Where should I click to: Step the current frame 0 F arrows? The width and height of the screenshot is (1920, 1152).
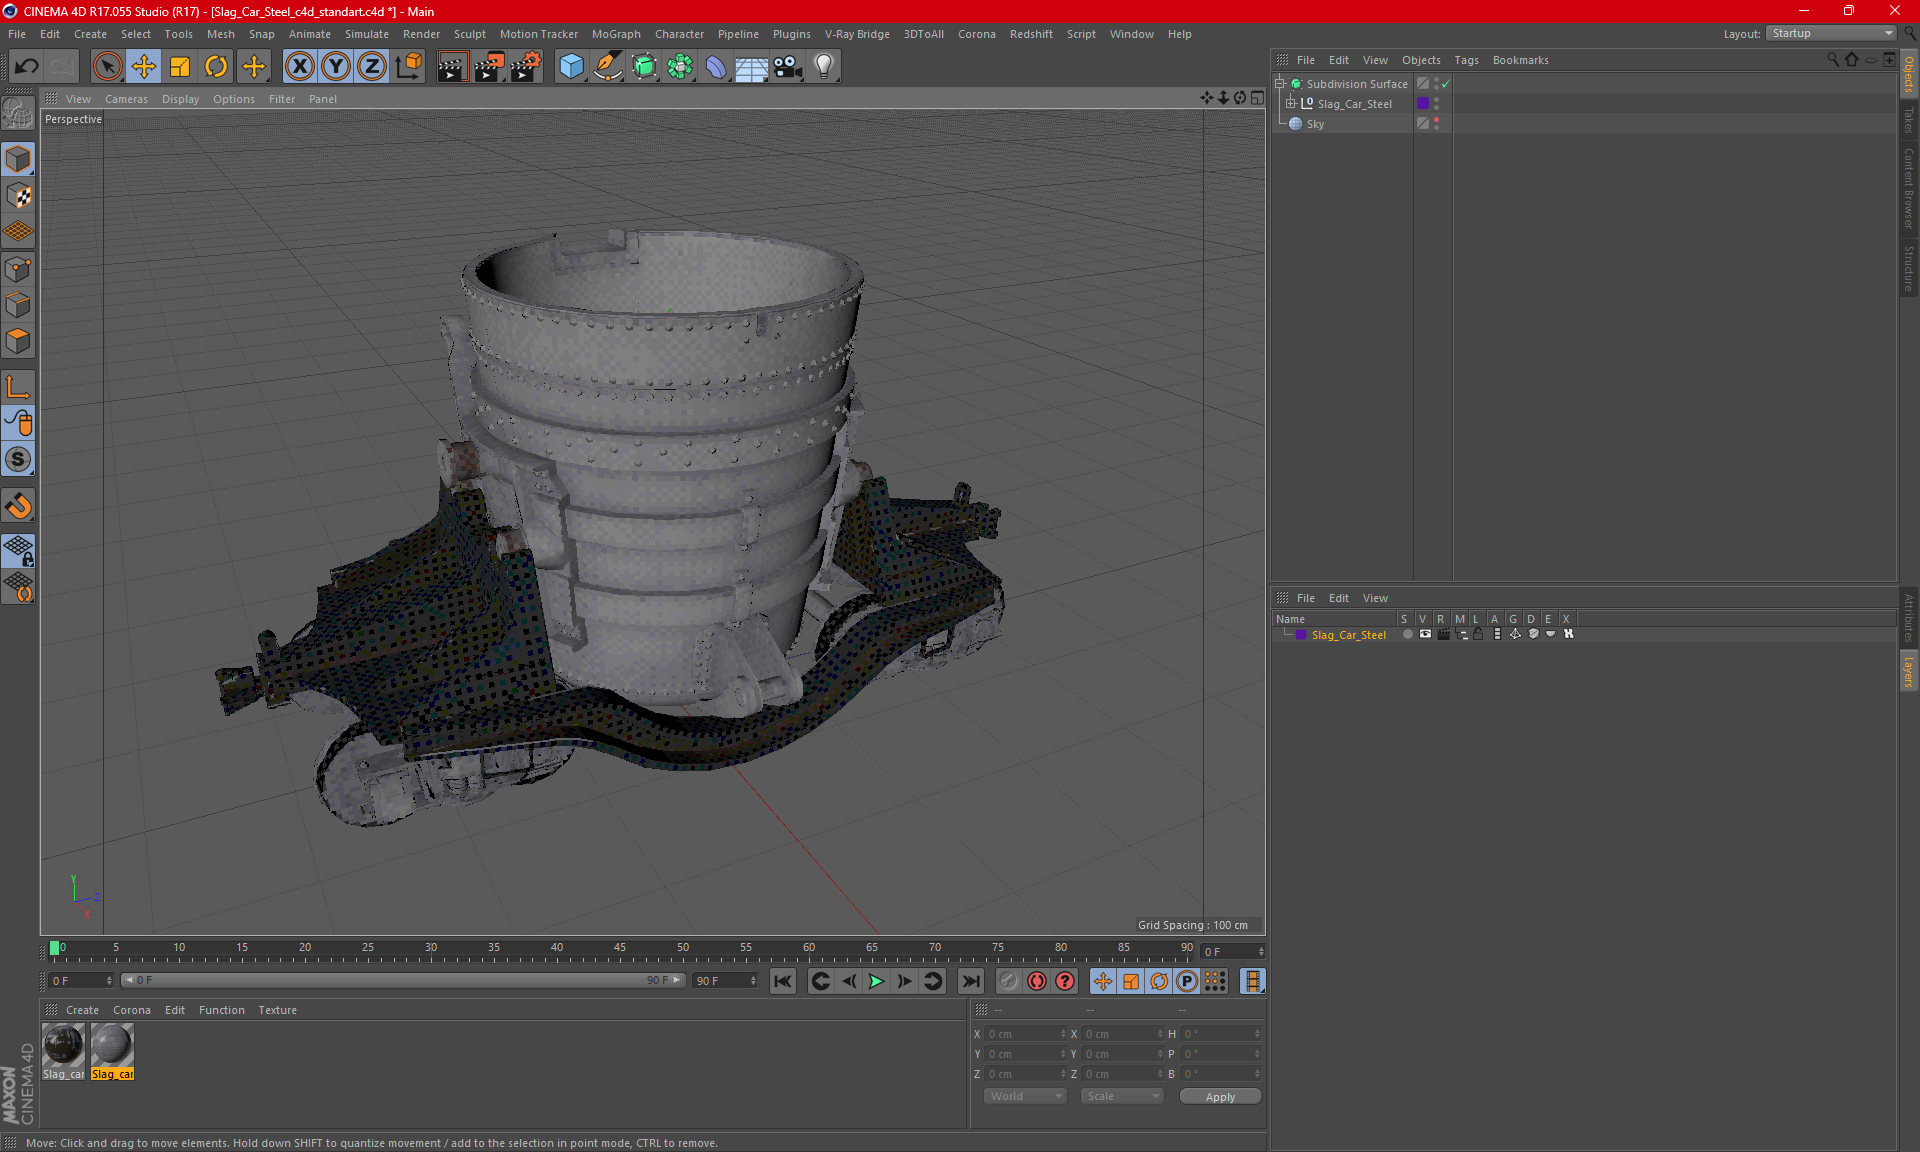(1260, 952)
